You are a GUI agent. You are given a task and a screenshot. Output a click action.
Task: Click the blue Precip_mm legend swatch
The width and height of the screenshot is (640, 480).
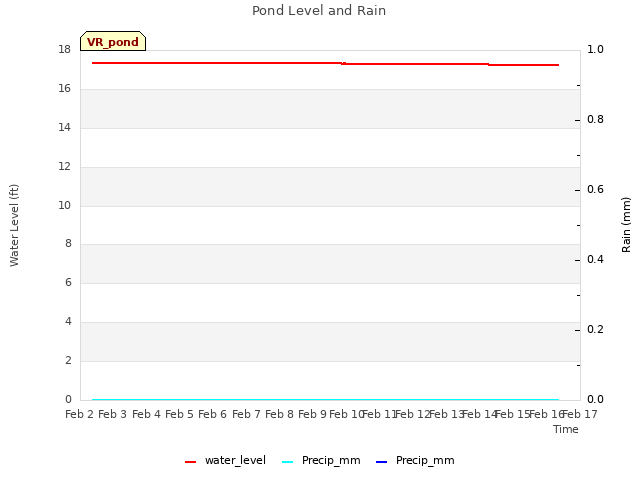[x=381, y=462]
